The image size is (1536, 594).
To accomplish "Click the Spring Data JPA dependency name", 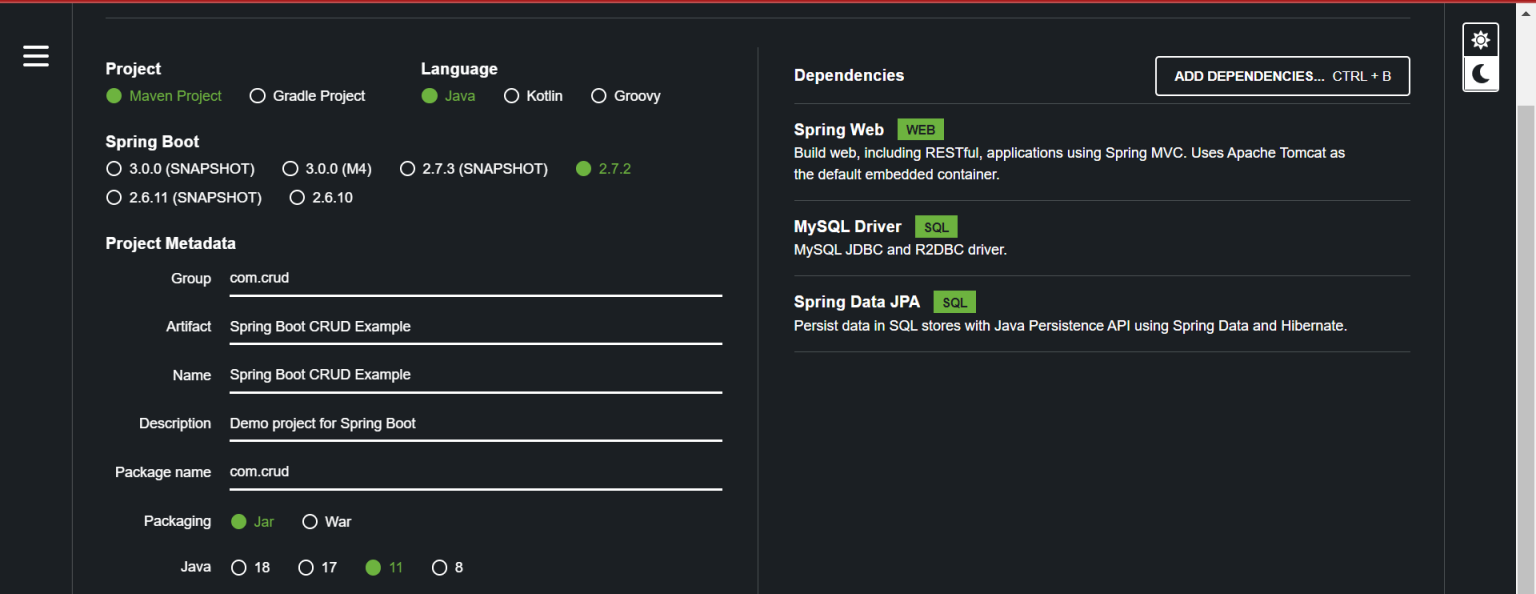I will coord(857,301).
